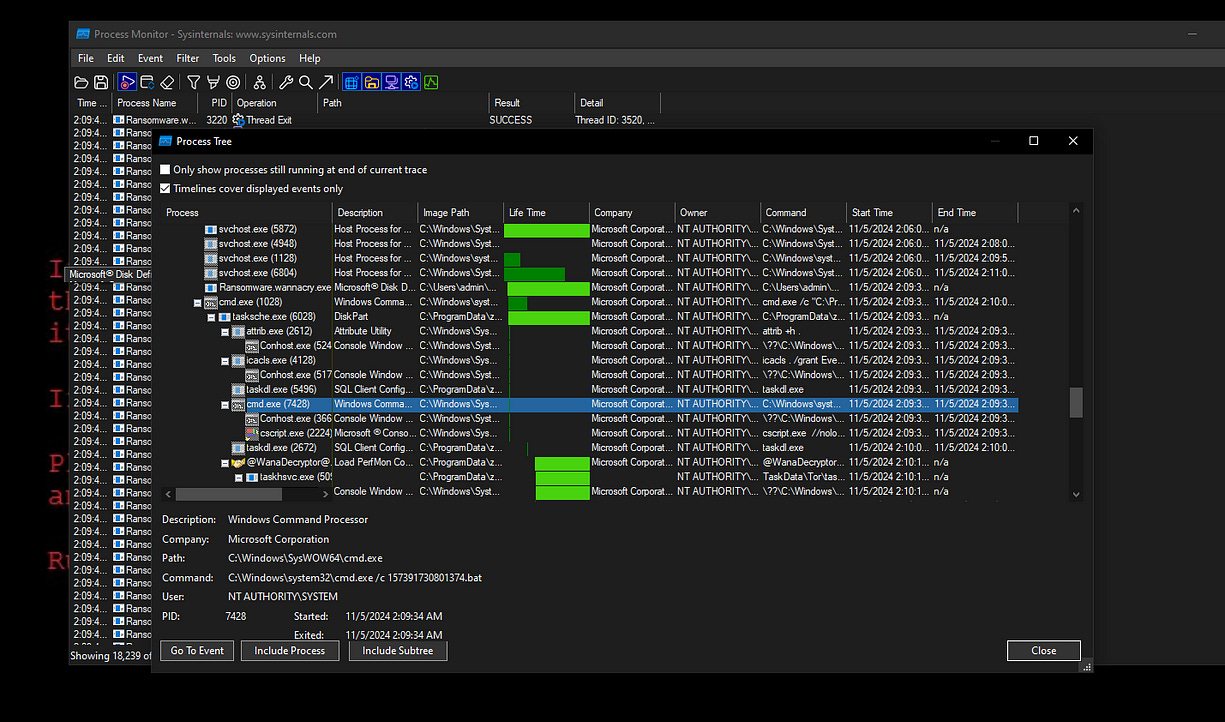Click the Start Time column header
This screenshot has height=722, width=1225.
click(x=890, y=212)
